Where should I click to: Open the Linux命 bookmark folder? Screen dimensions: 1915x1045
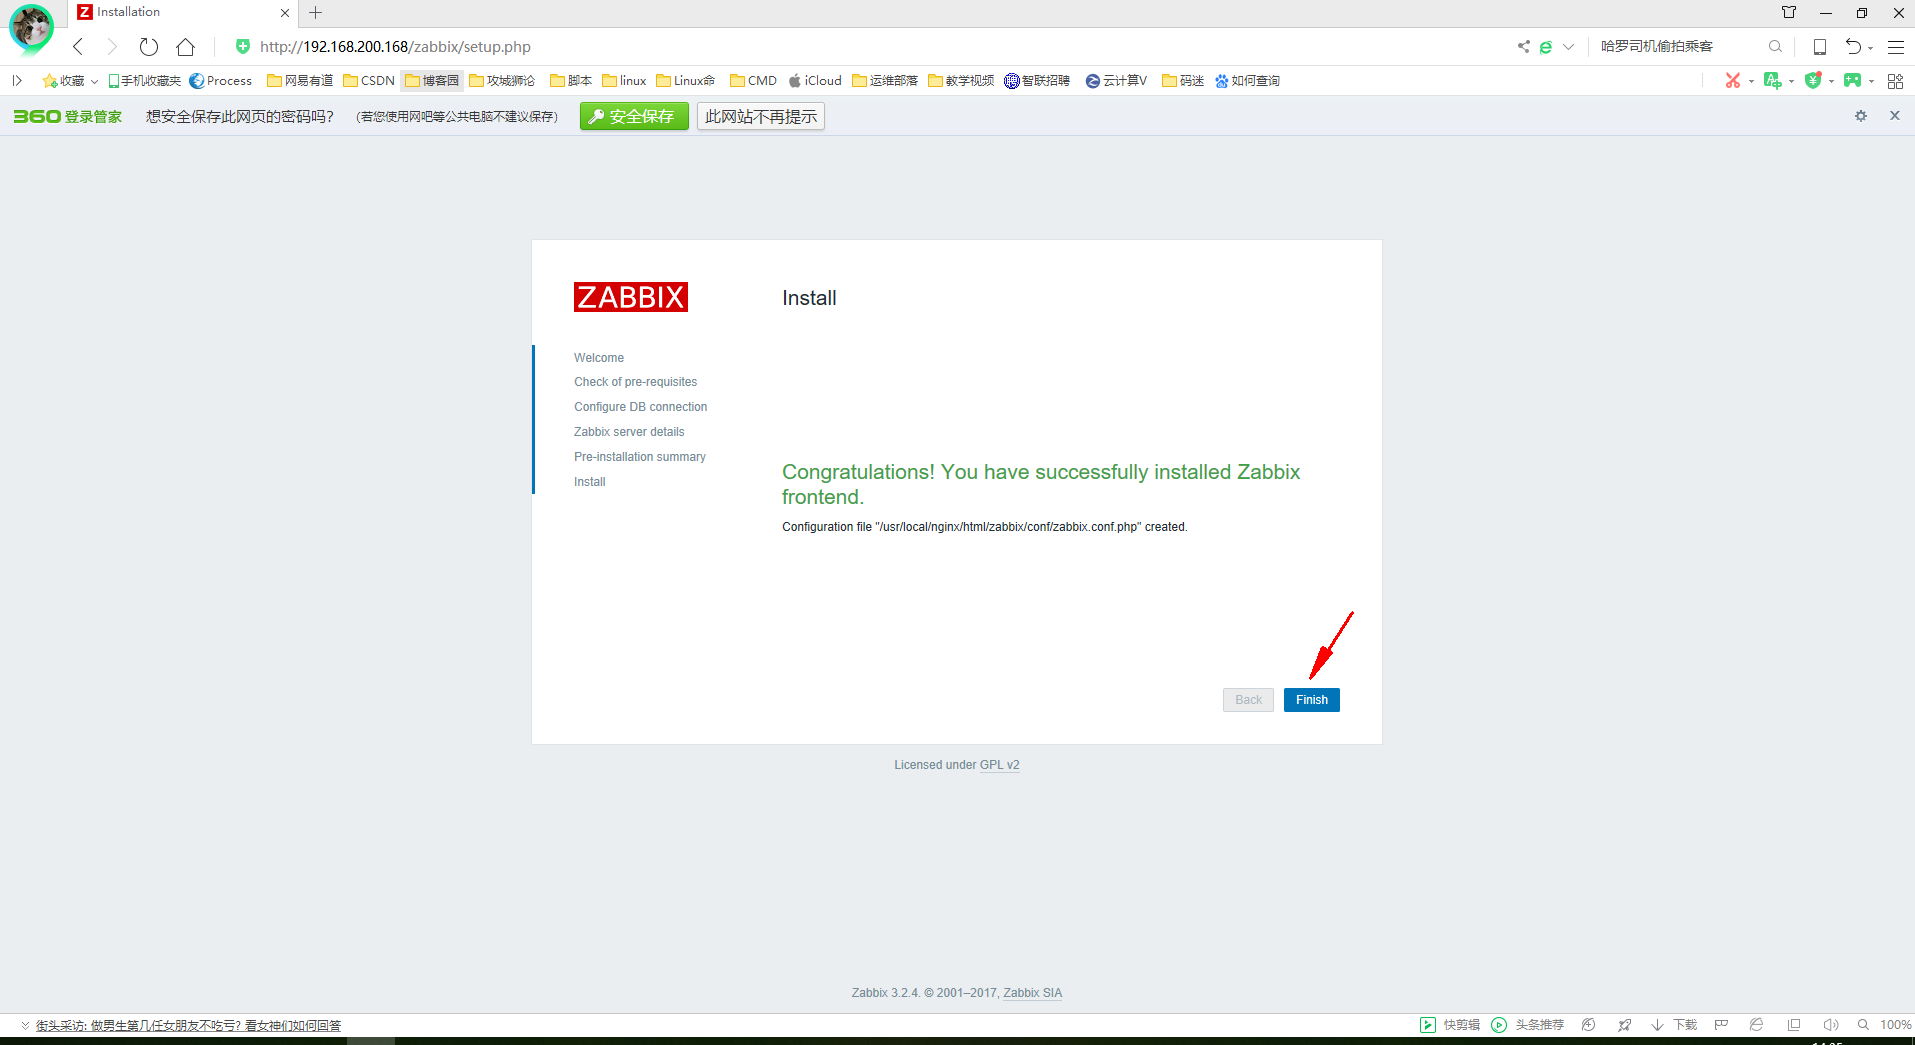(x=686, y=81)
